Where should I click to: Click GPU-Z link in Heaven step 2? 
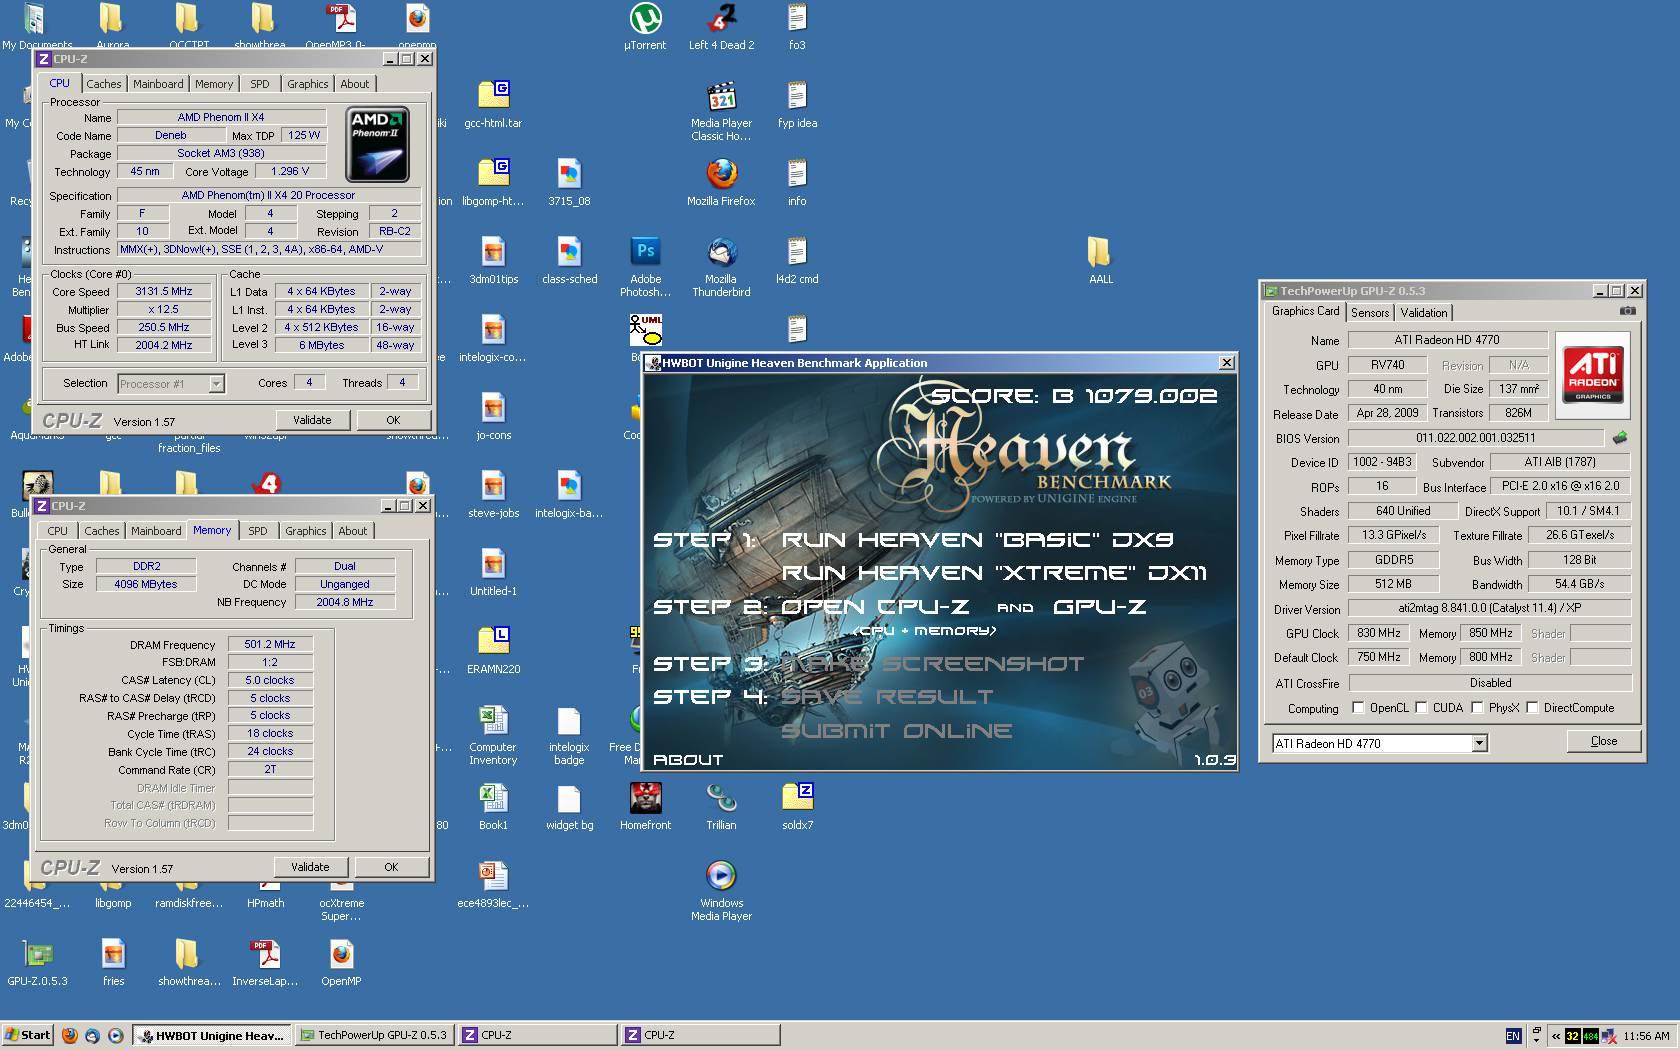click(1100, 607)
